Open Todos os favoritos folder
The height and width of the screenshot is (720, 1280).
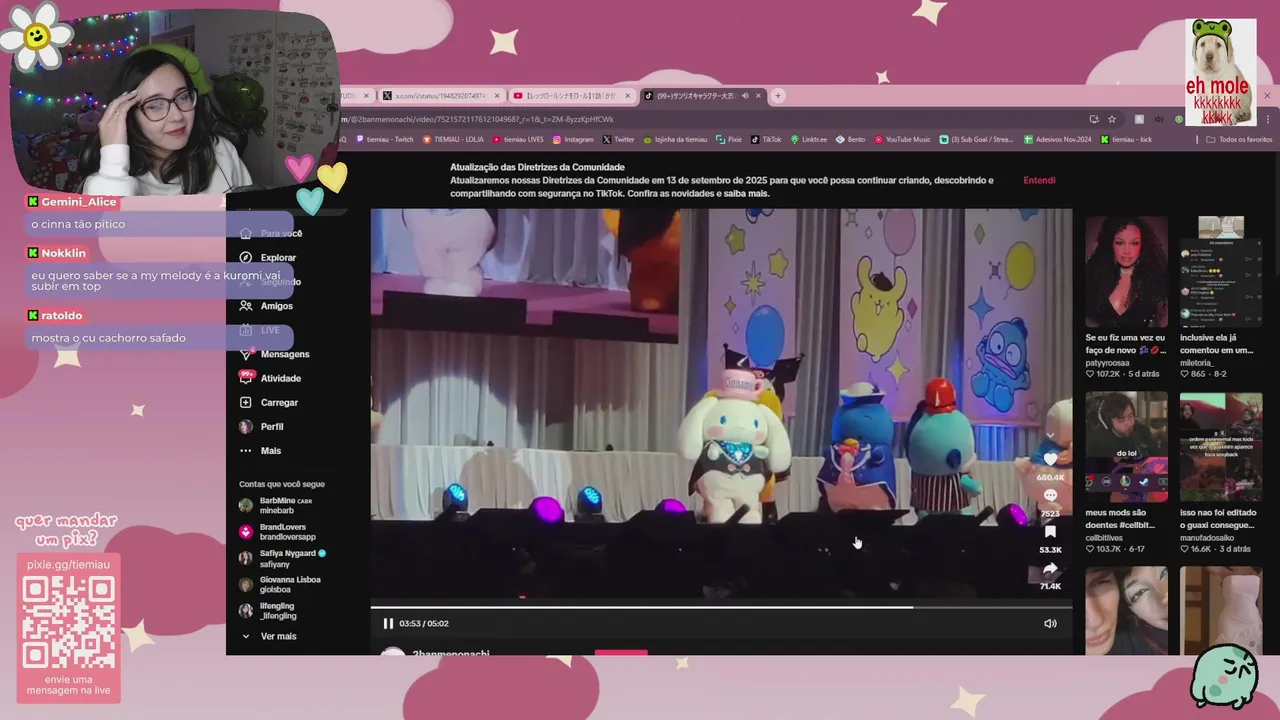pyautogui.click(x=1239, y=140)
